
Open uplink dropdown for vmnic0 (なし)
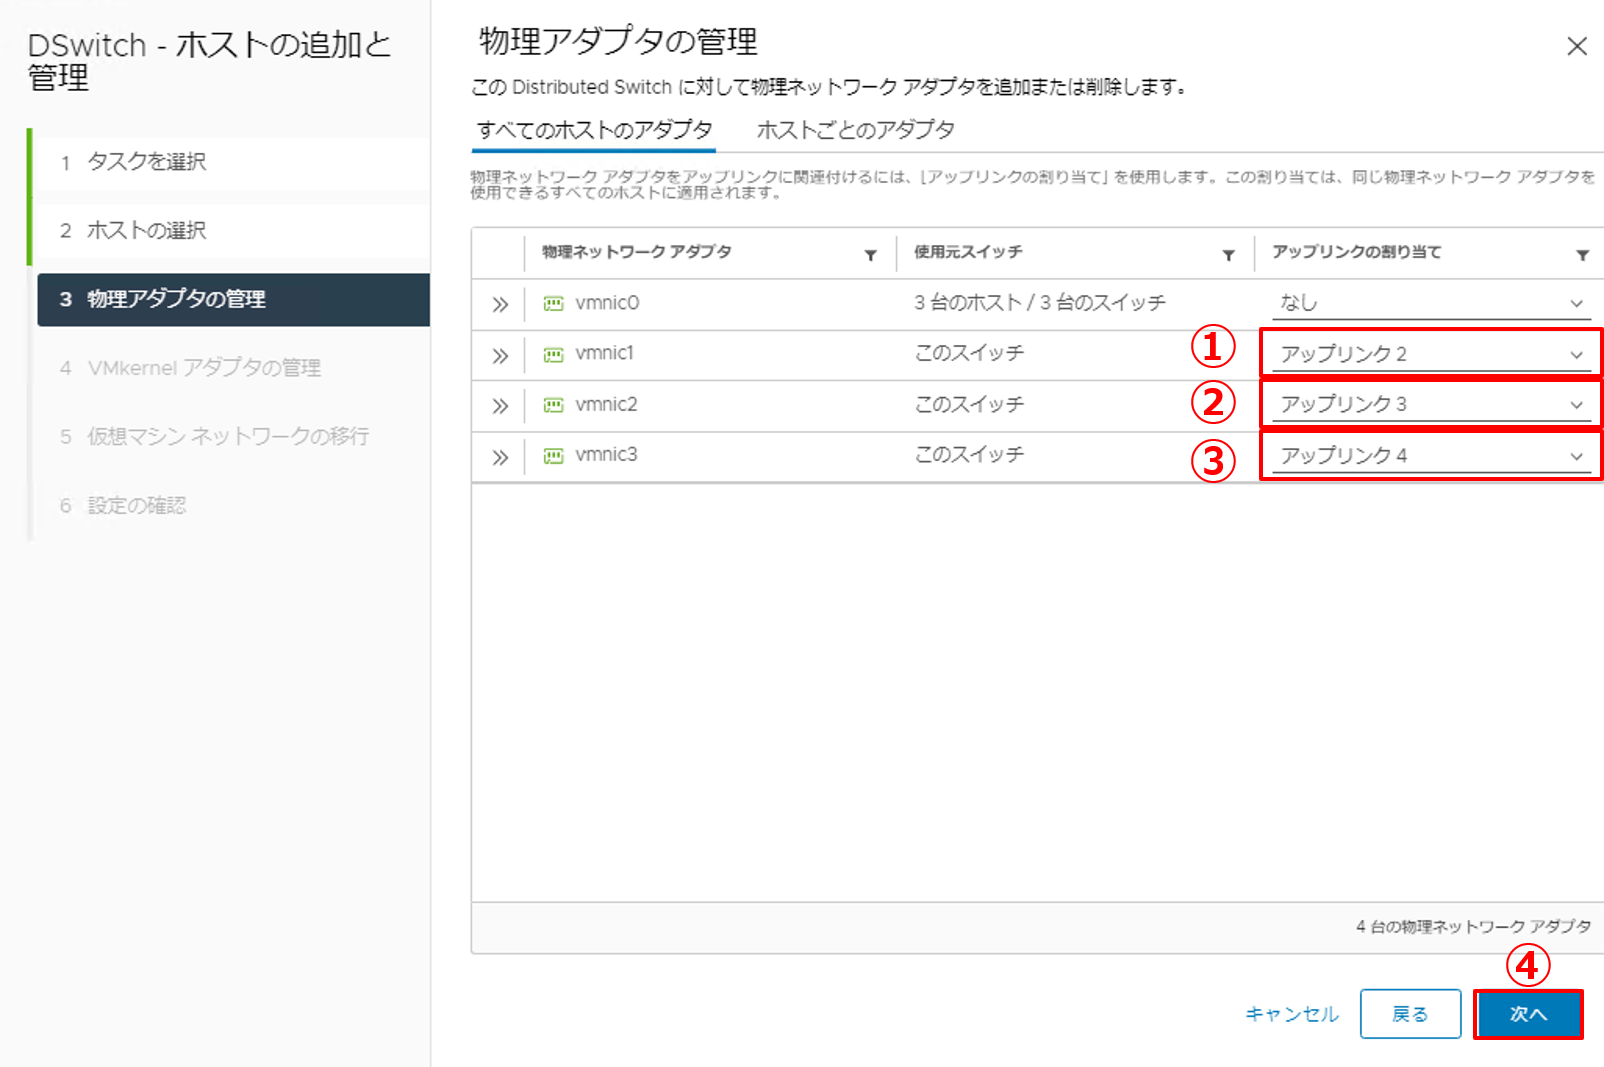1431,303
